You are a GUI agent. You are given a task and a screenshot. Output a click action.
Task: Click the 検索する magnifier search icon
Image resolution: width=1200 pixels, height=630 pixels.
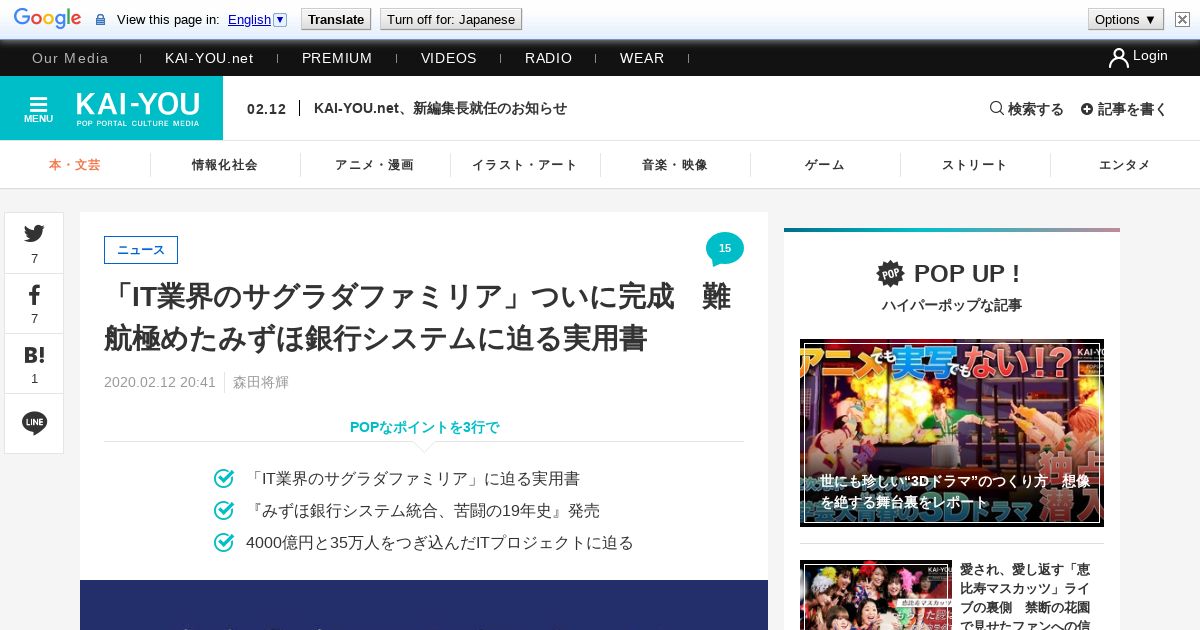(x=997, y=108)
